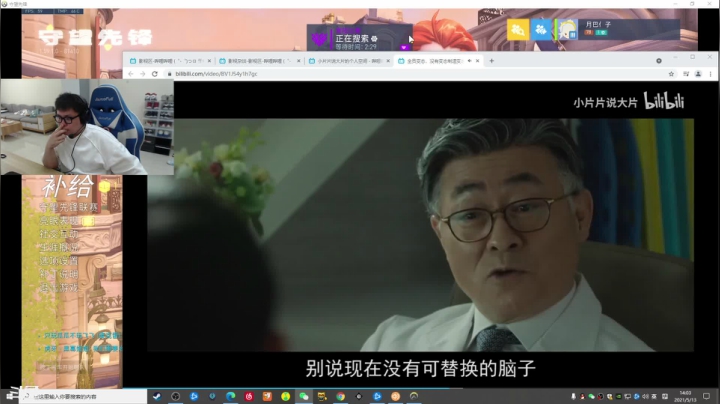Image resolution: width=720 pixels, height=404 pixels.
Task: Open the WeChat icon on the taskbar
Action: coord(304,396)
